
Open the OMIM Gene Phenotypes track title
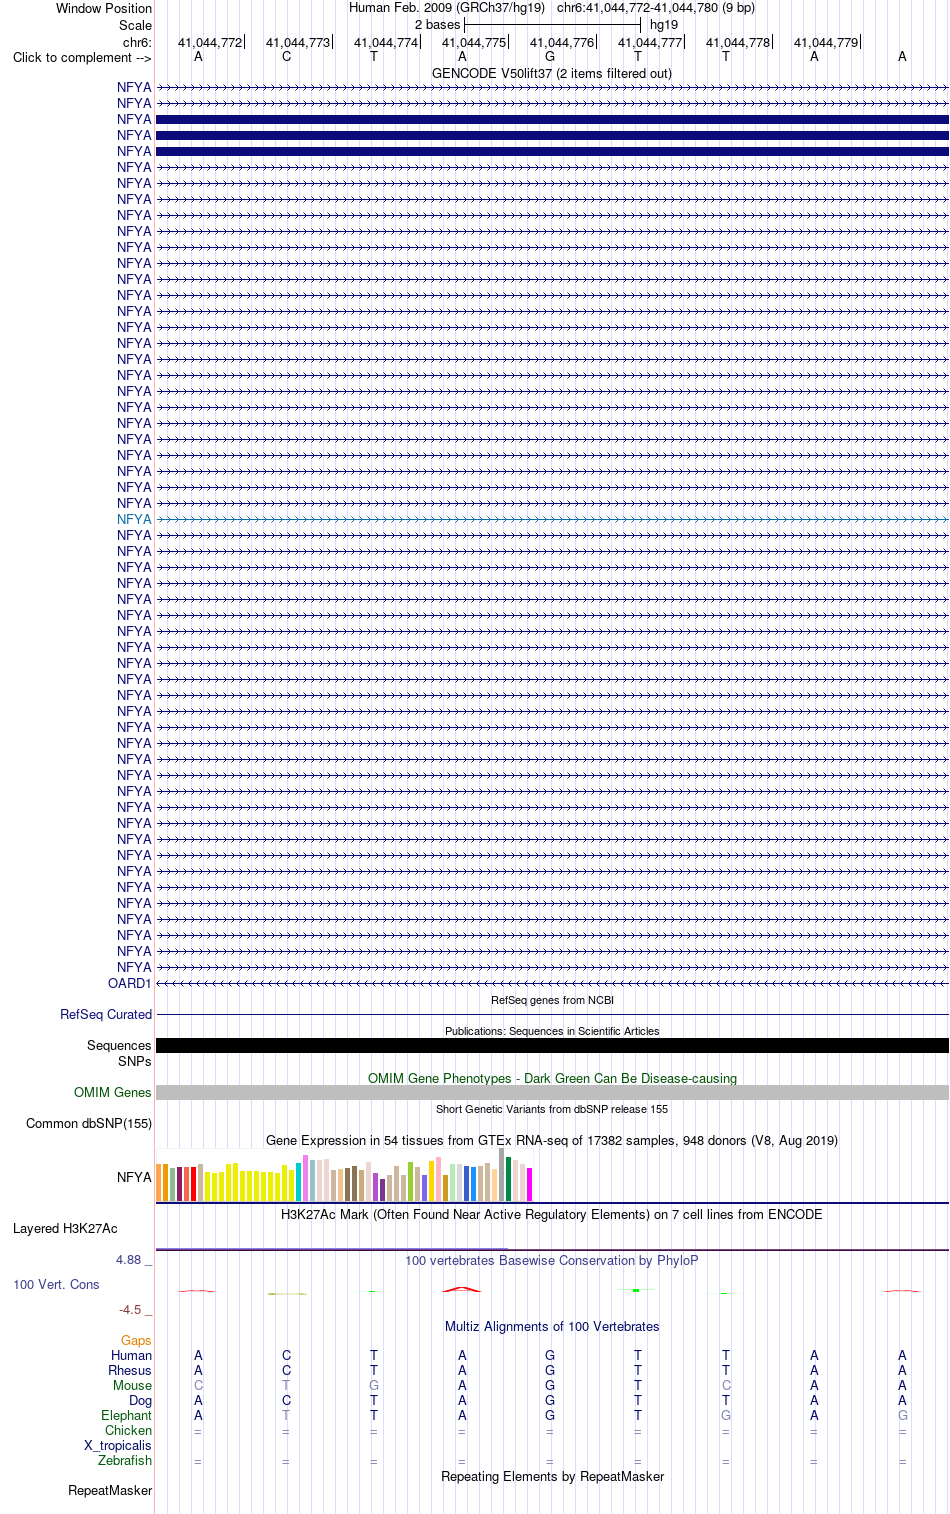pyautogui.click(x=552, y=1078)
